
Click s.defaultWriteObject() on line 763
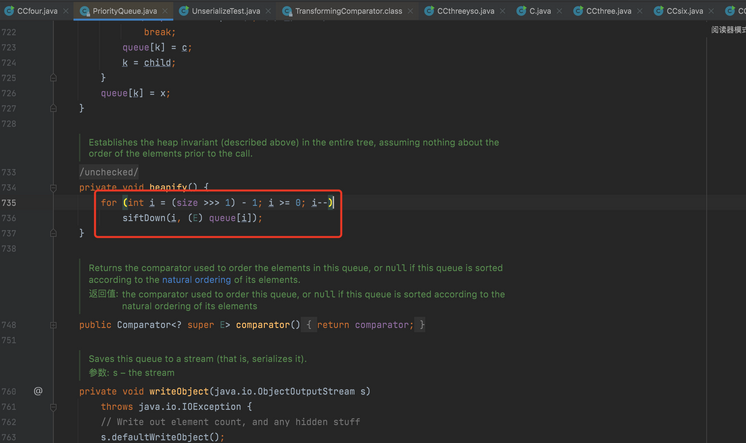(x=162, y=437)
